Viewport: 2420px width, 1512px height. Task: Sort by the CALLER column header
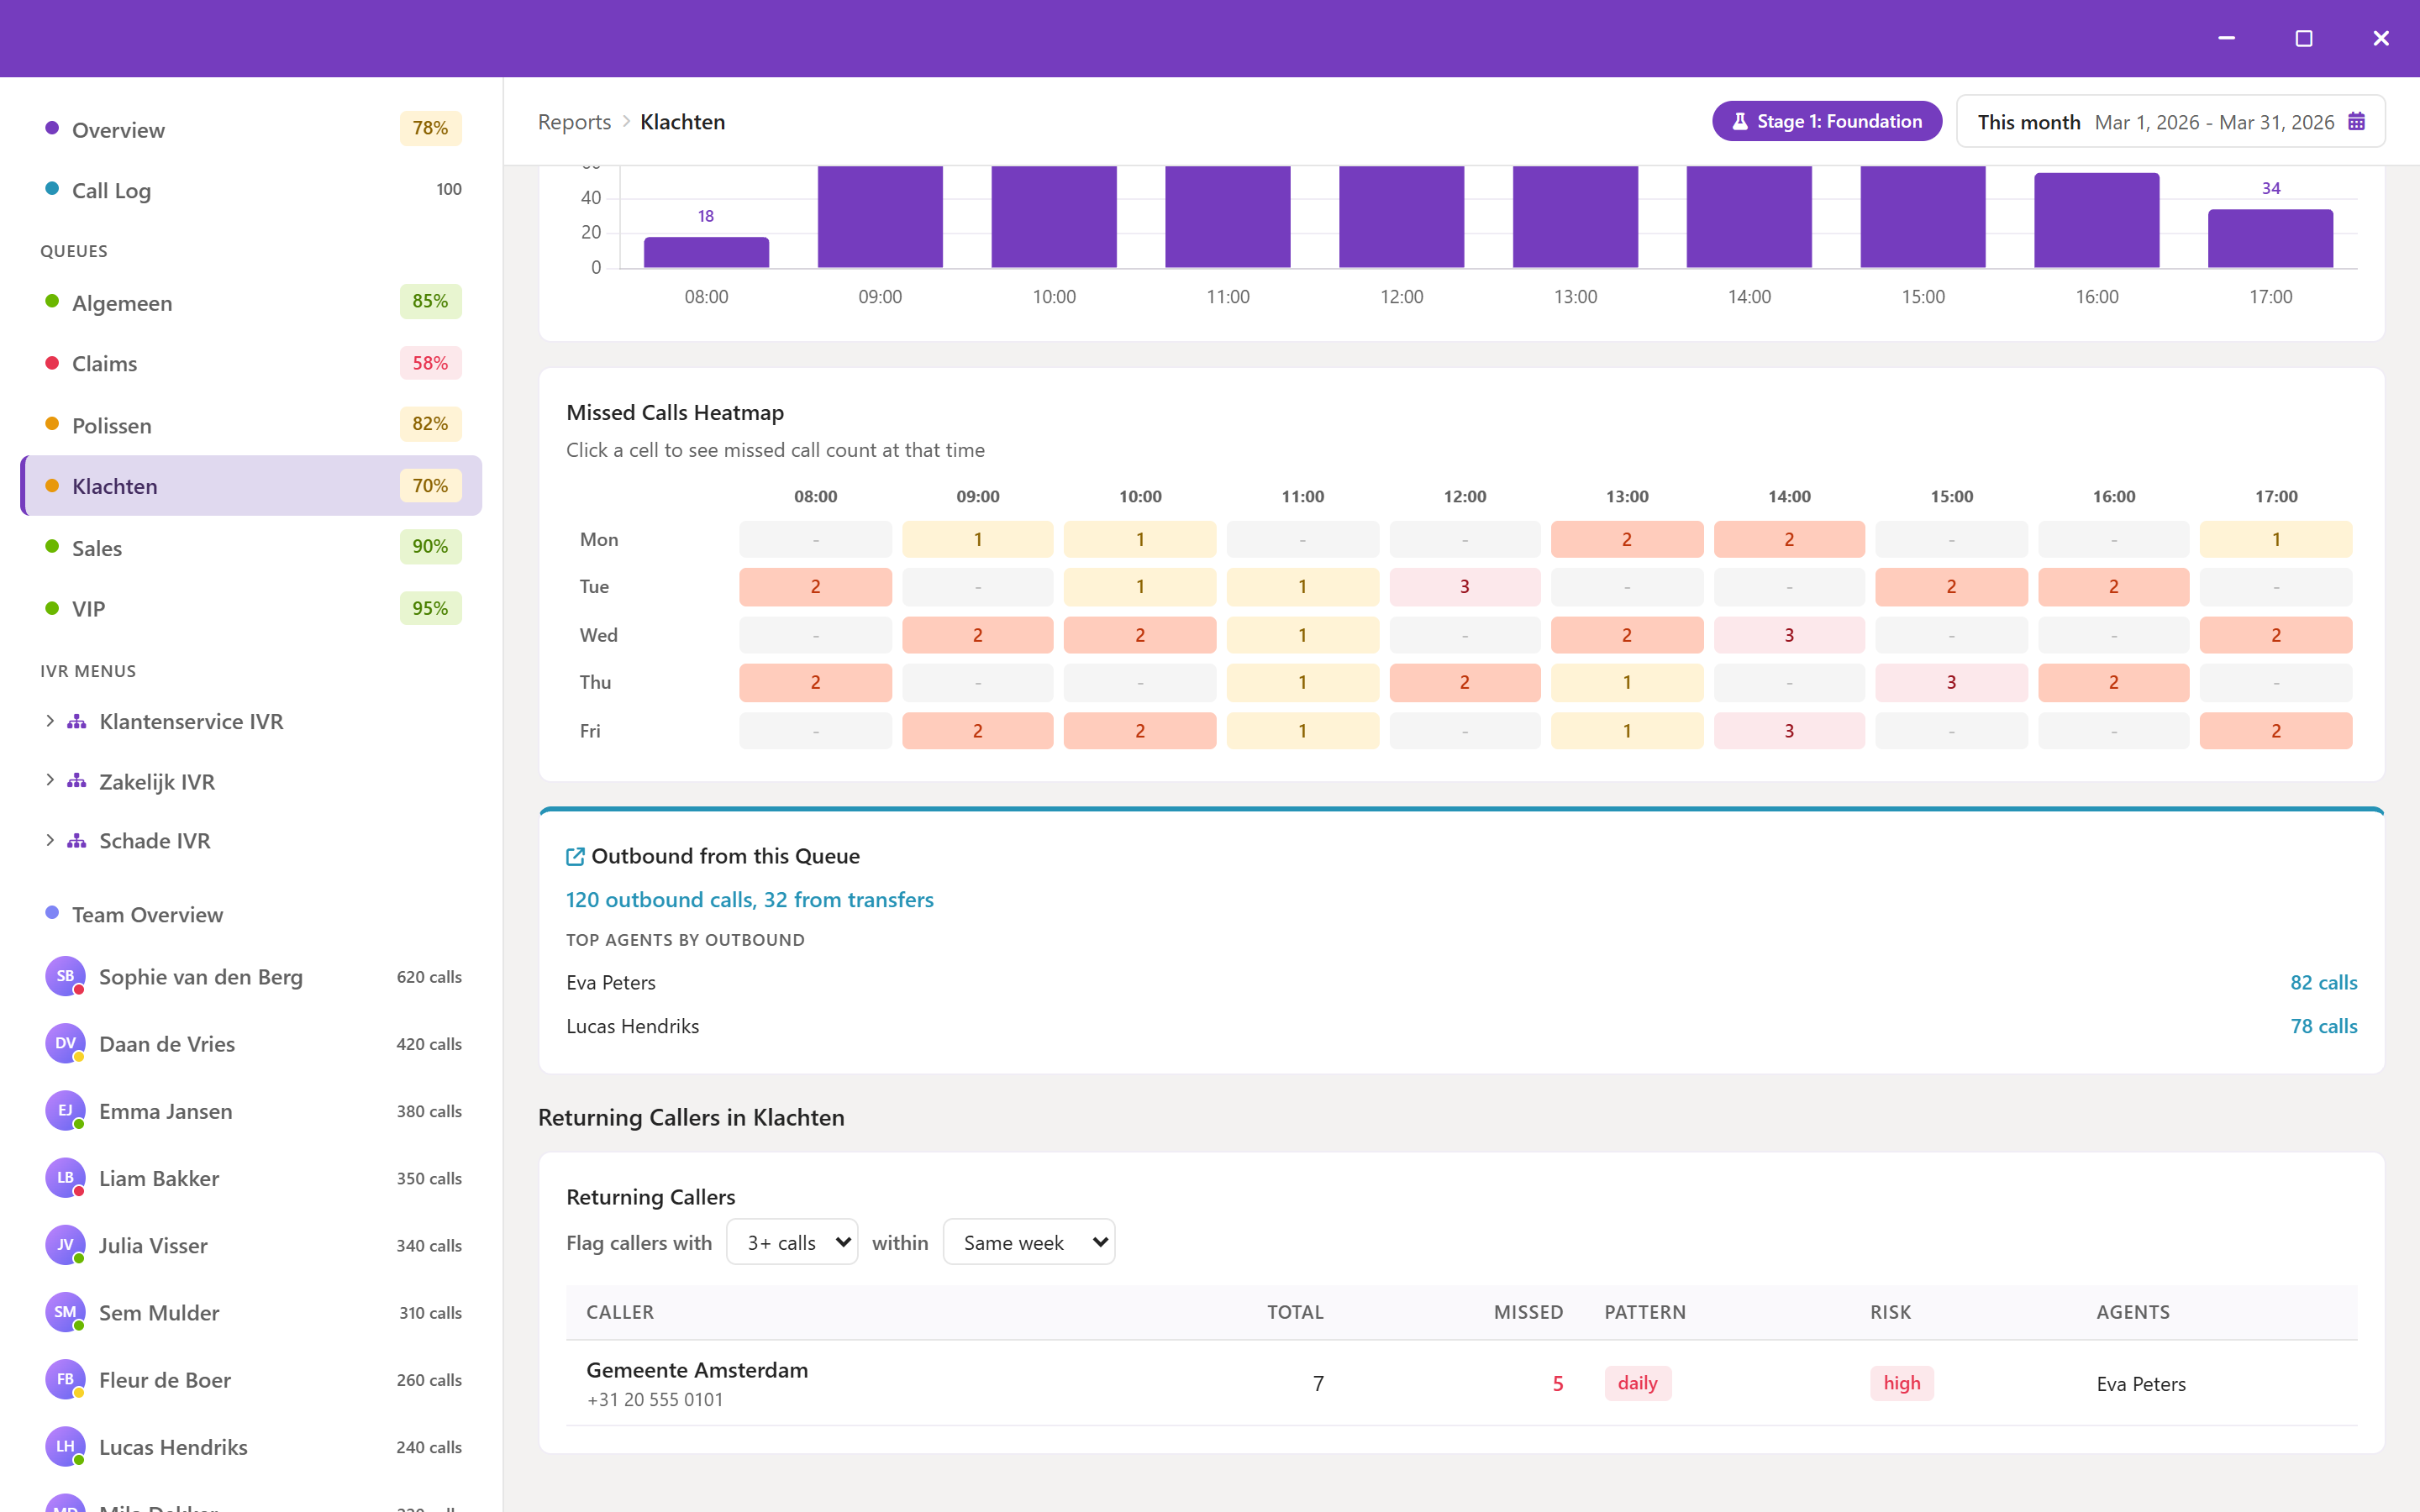pyautogui.click(x=620, y=1312)
